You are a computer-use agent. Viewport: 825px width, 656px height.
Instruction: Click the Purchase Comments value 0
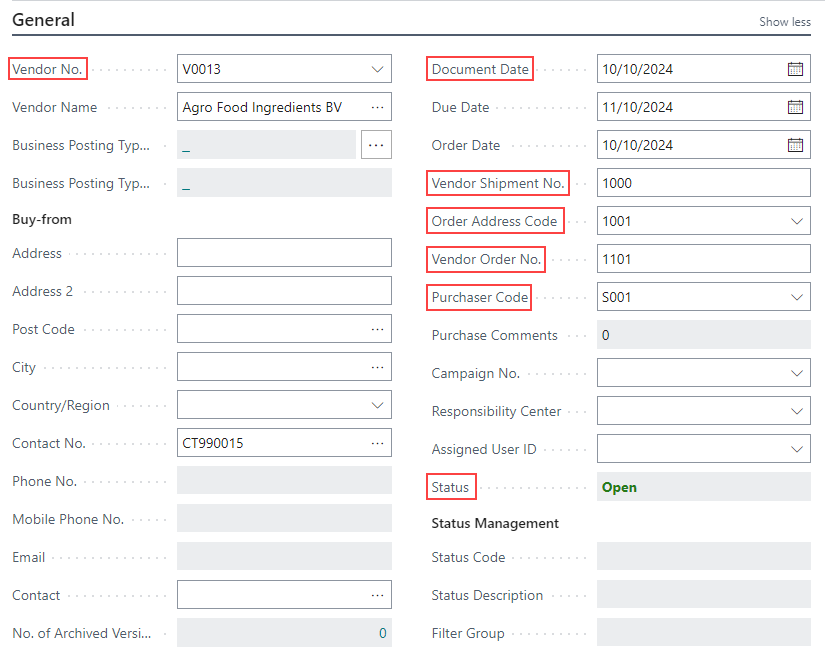coord(606,335)
